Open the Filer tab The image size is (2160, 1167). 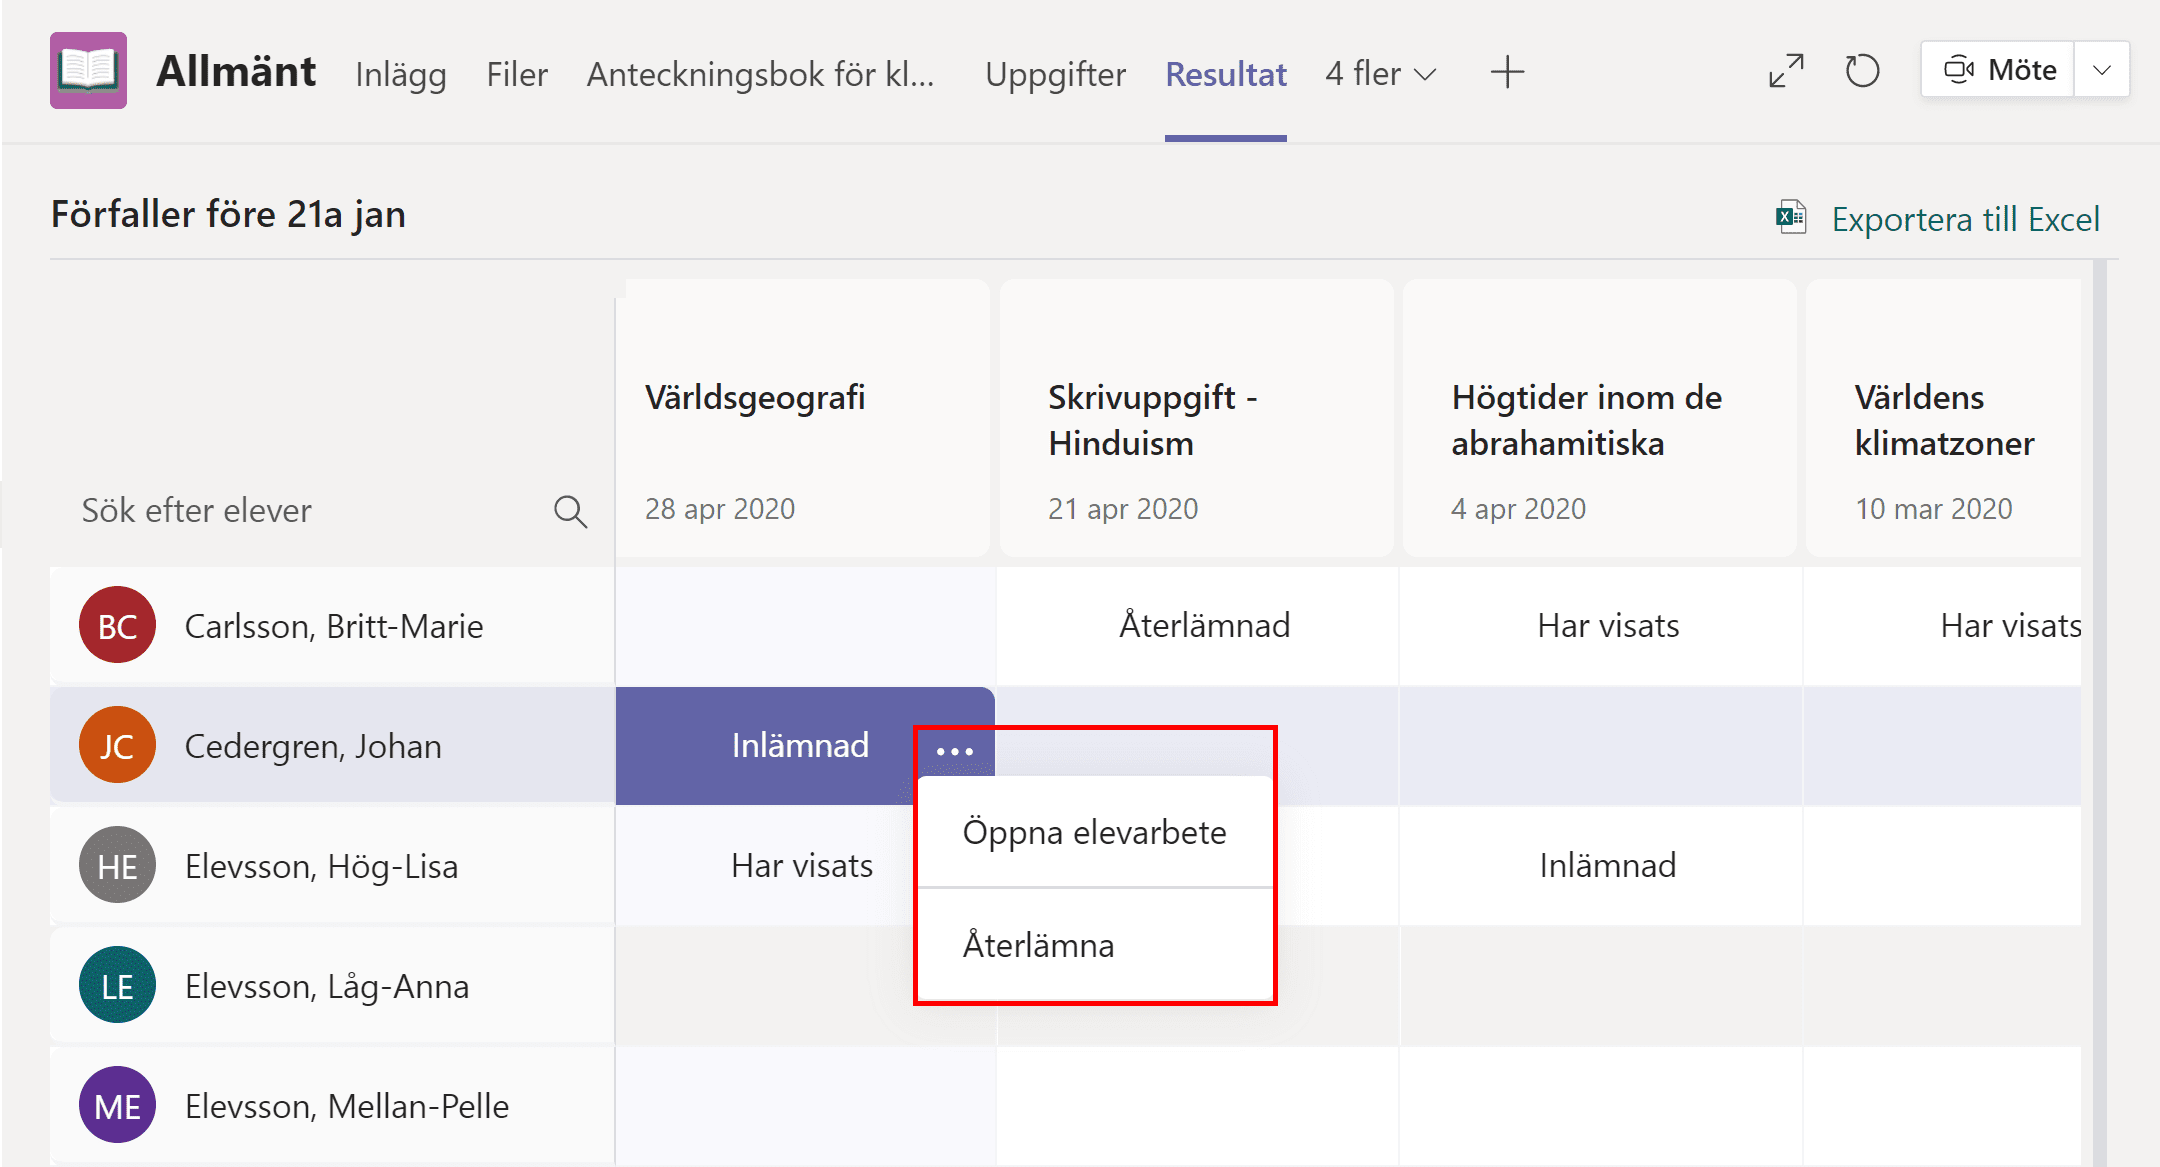pos(517,74)
